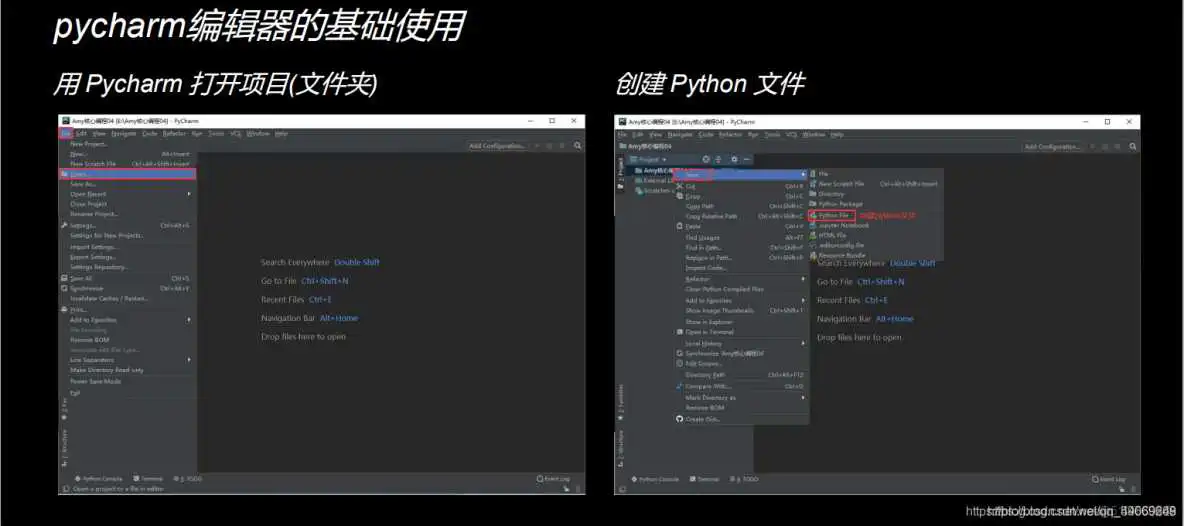The height and width of the screenshot is (526, 1184).
Task: Expand the Line Separators submenu
Action: tap(189, 360)
